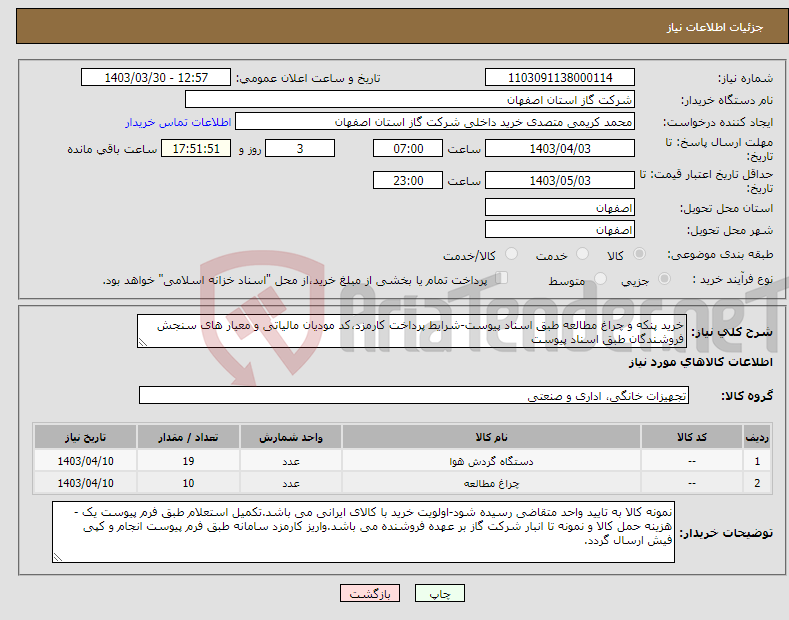The image size is (789, 620).
Task: Click the response deadline date 1403/04/03
Action: [x=560, y=148]
